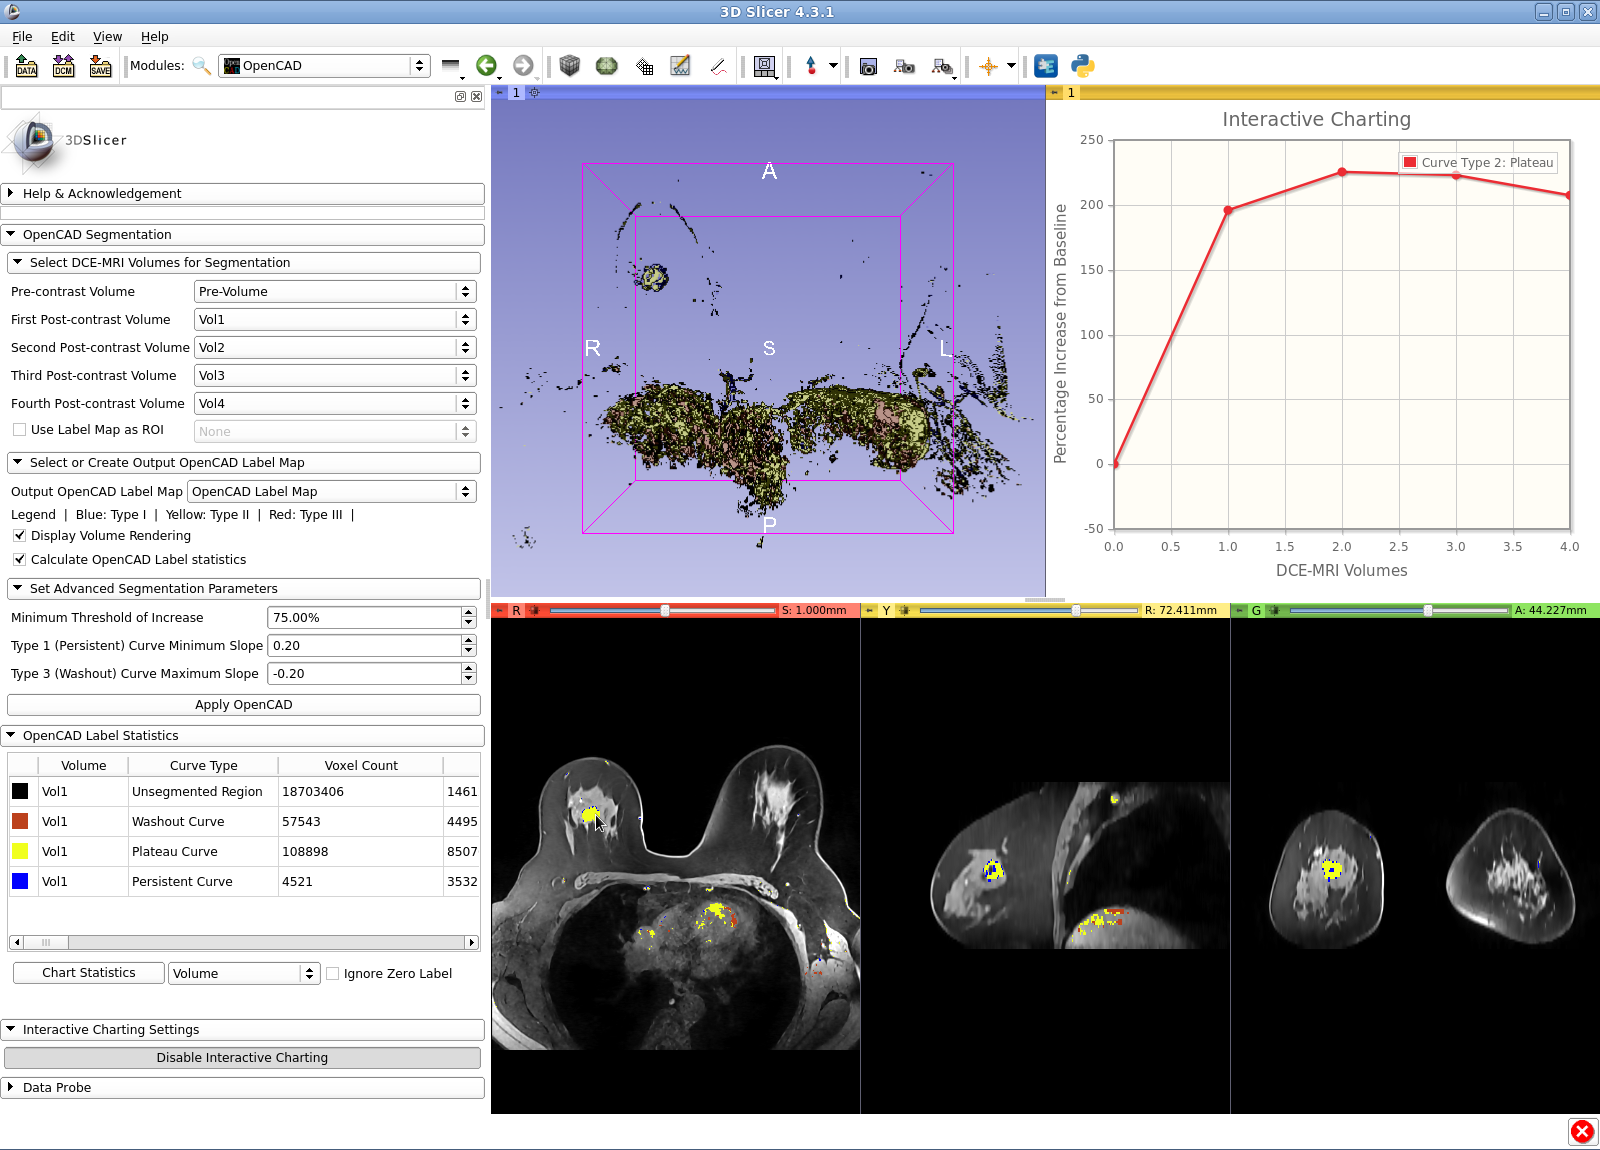1600x1150 pixels.
Task: Open the DICOM browser icon
Action: click(x=63, y=66)
